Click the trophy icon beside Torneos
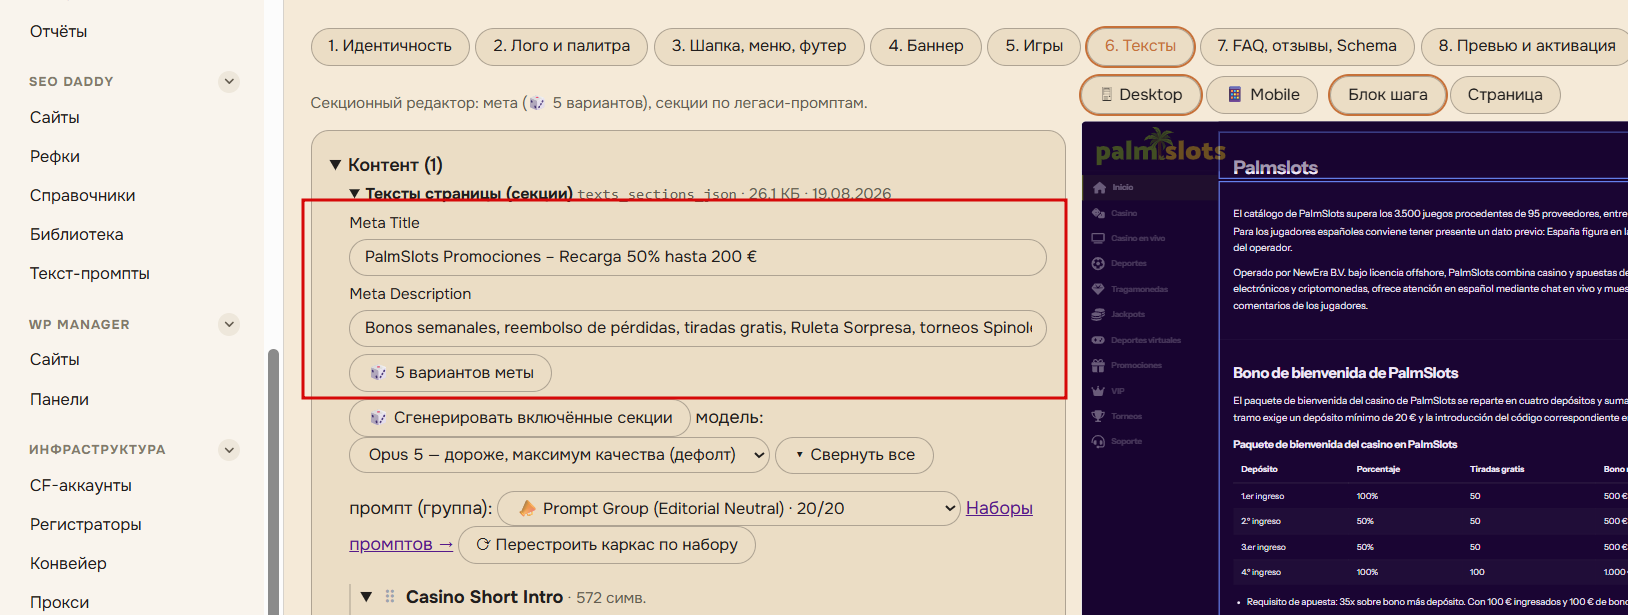The height and width of the screenshot is (615, 1628). [x=1098, y=416]
